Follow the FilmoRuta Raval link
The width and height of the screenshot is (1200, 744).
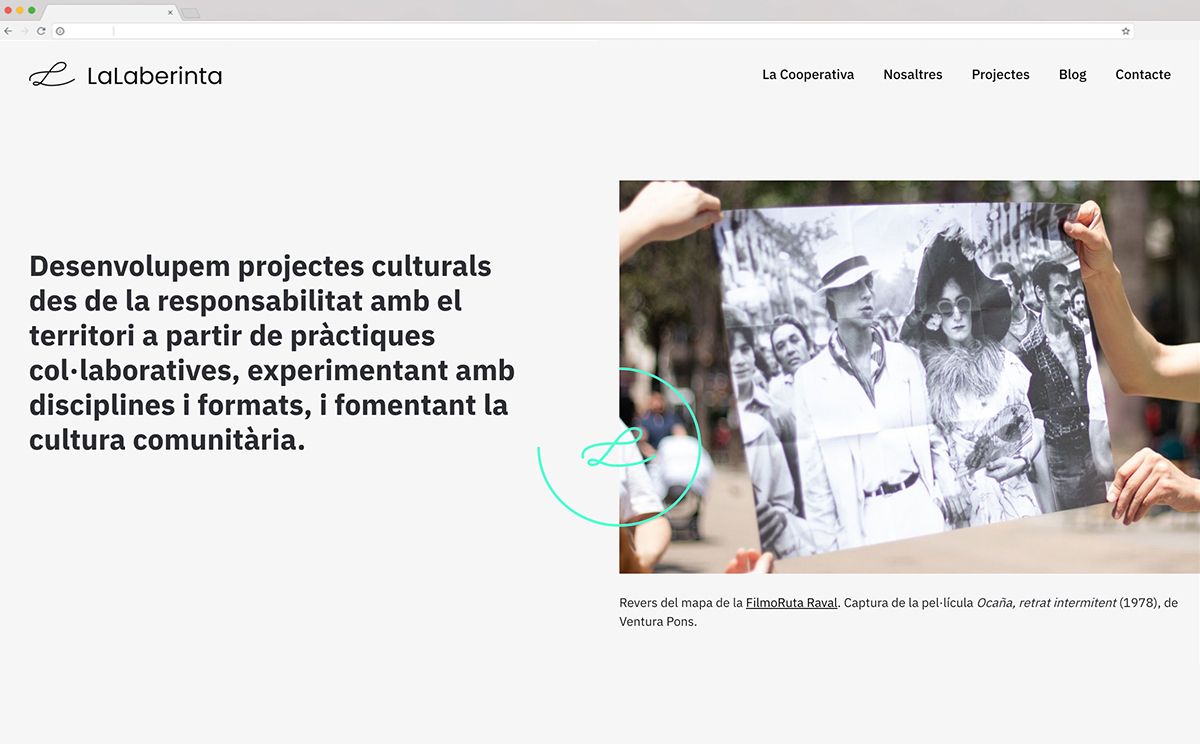pos(791,603)
